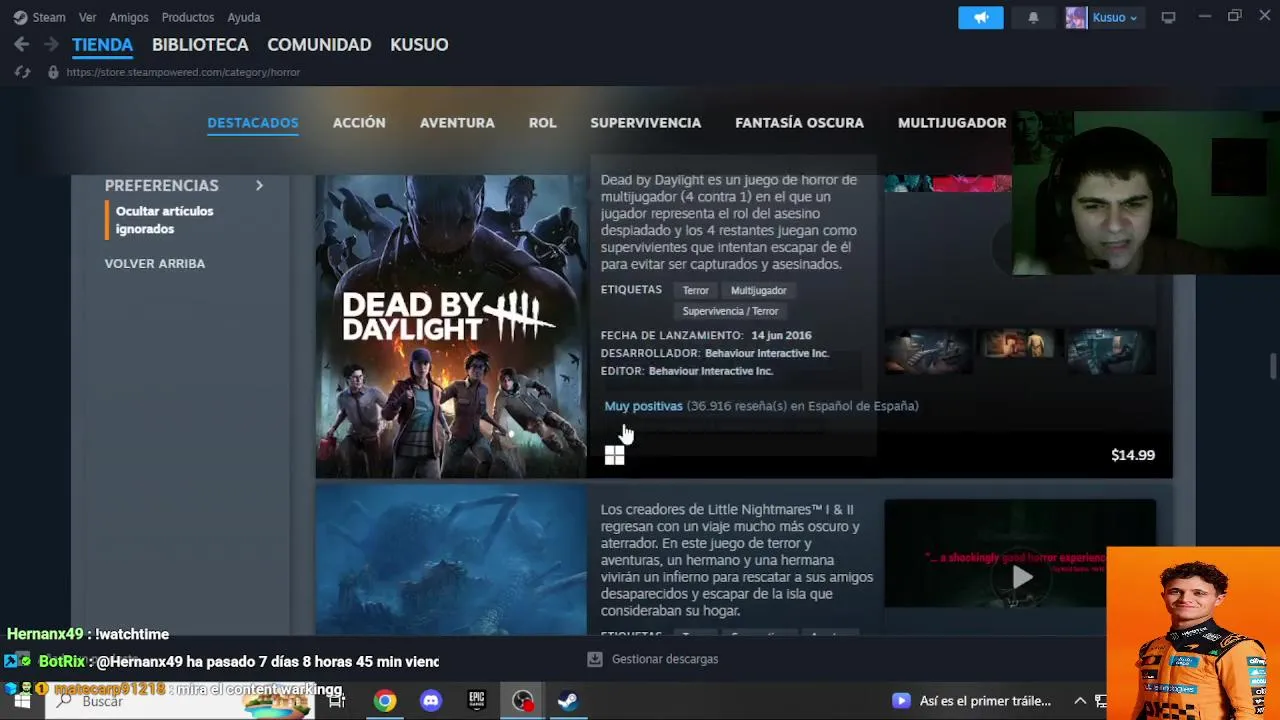Open the Little Nightmares creators game cover
Viewport: 1280px width, 720px height.
point(451,560)
